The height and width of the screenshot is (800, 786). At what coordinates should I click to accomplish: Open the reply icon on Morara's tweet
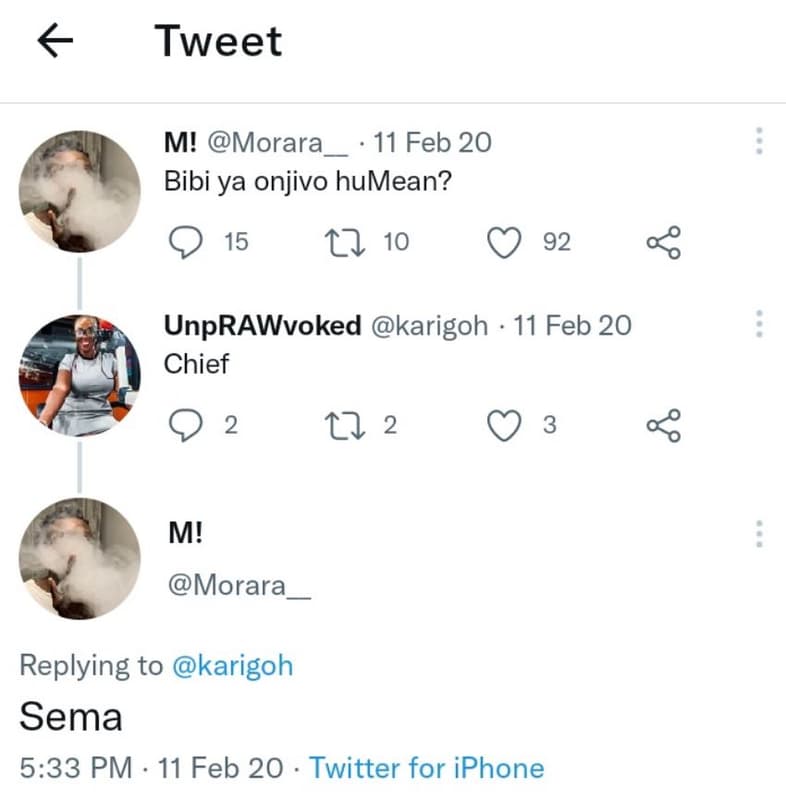pyautogui.click(x=186, y=241)
